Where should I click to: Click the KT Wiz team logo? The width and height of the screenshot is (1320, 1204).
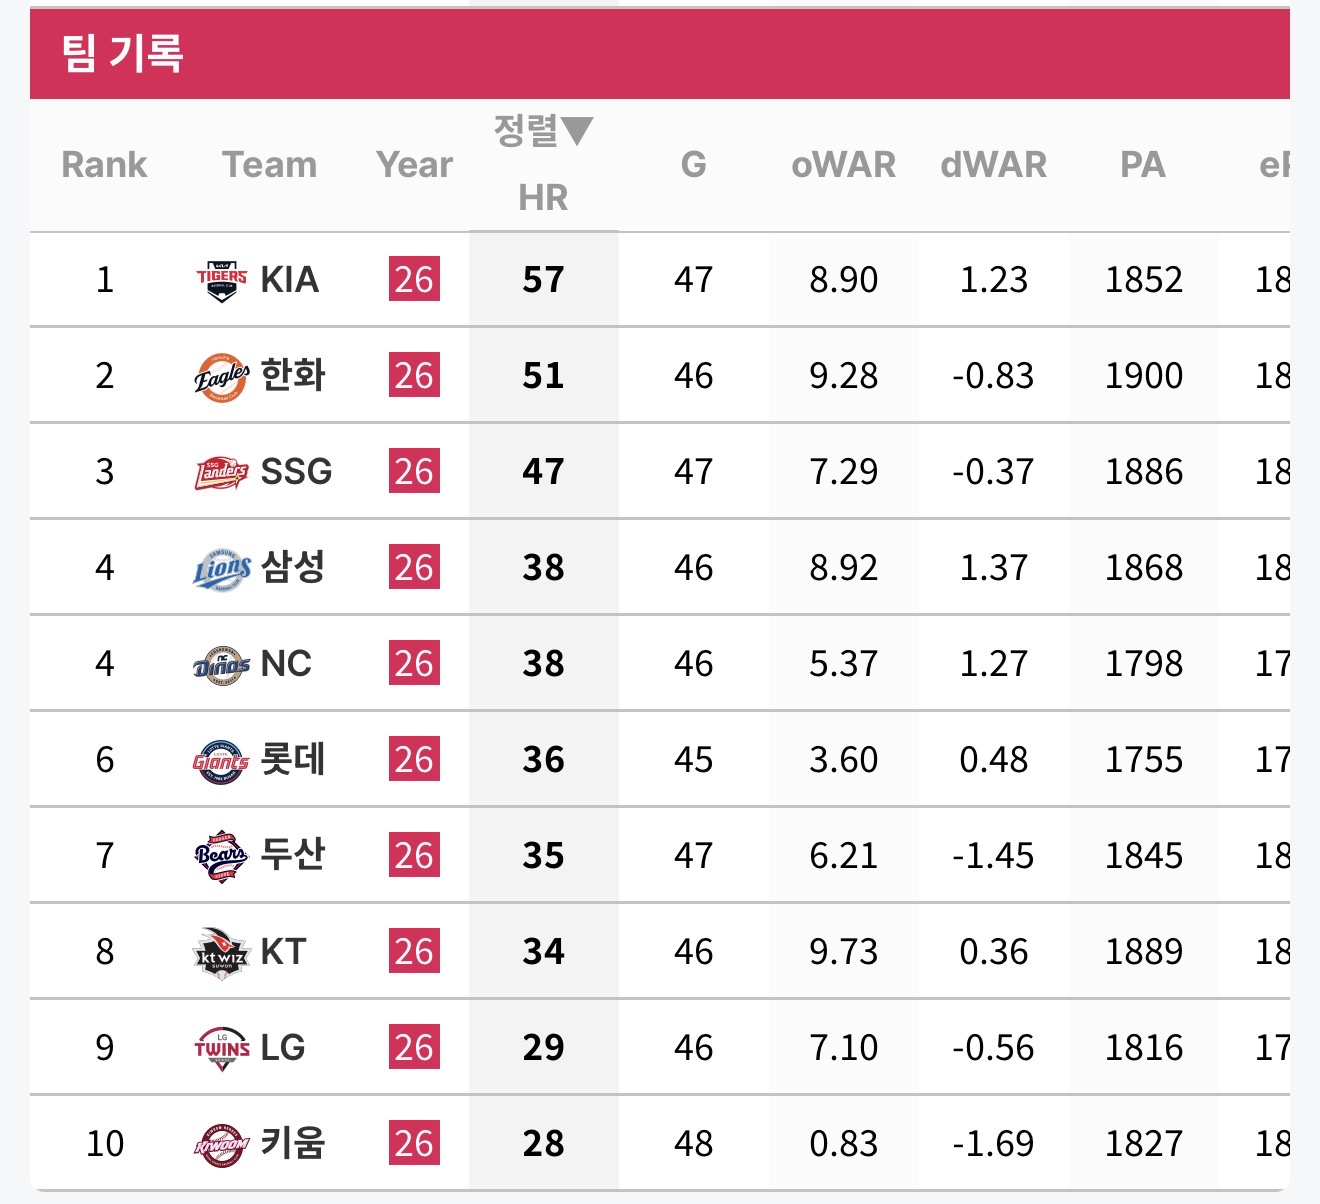click(221, 952)
